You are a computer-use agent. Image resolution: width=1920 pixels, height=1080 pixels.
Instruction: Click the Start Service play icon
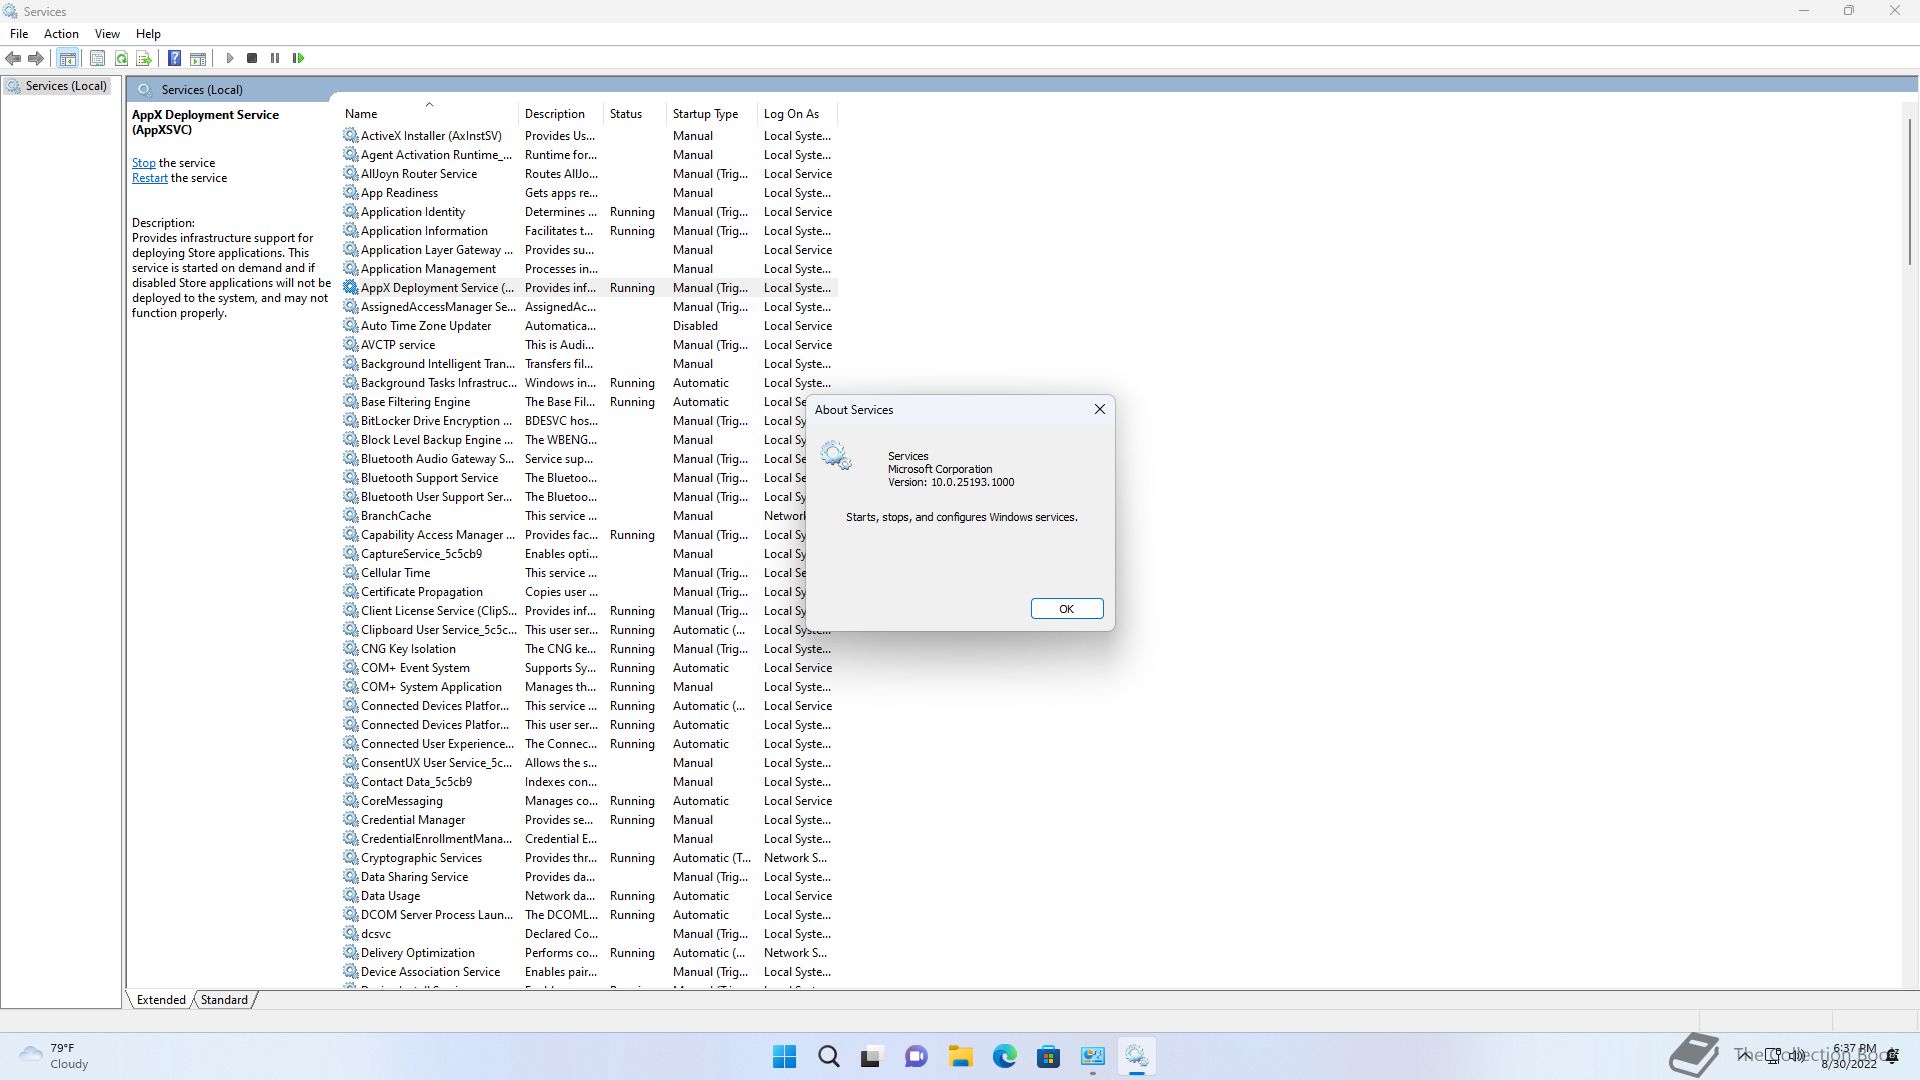[229, 58]
